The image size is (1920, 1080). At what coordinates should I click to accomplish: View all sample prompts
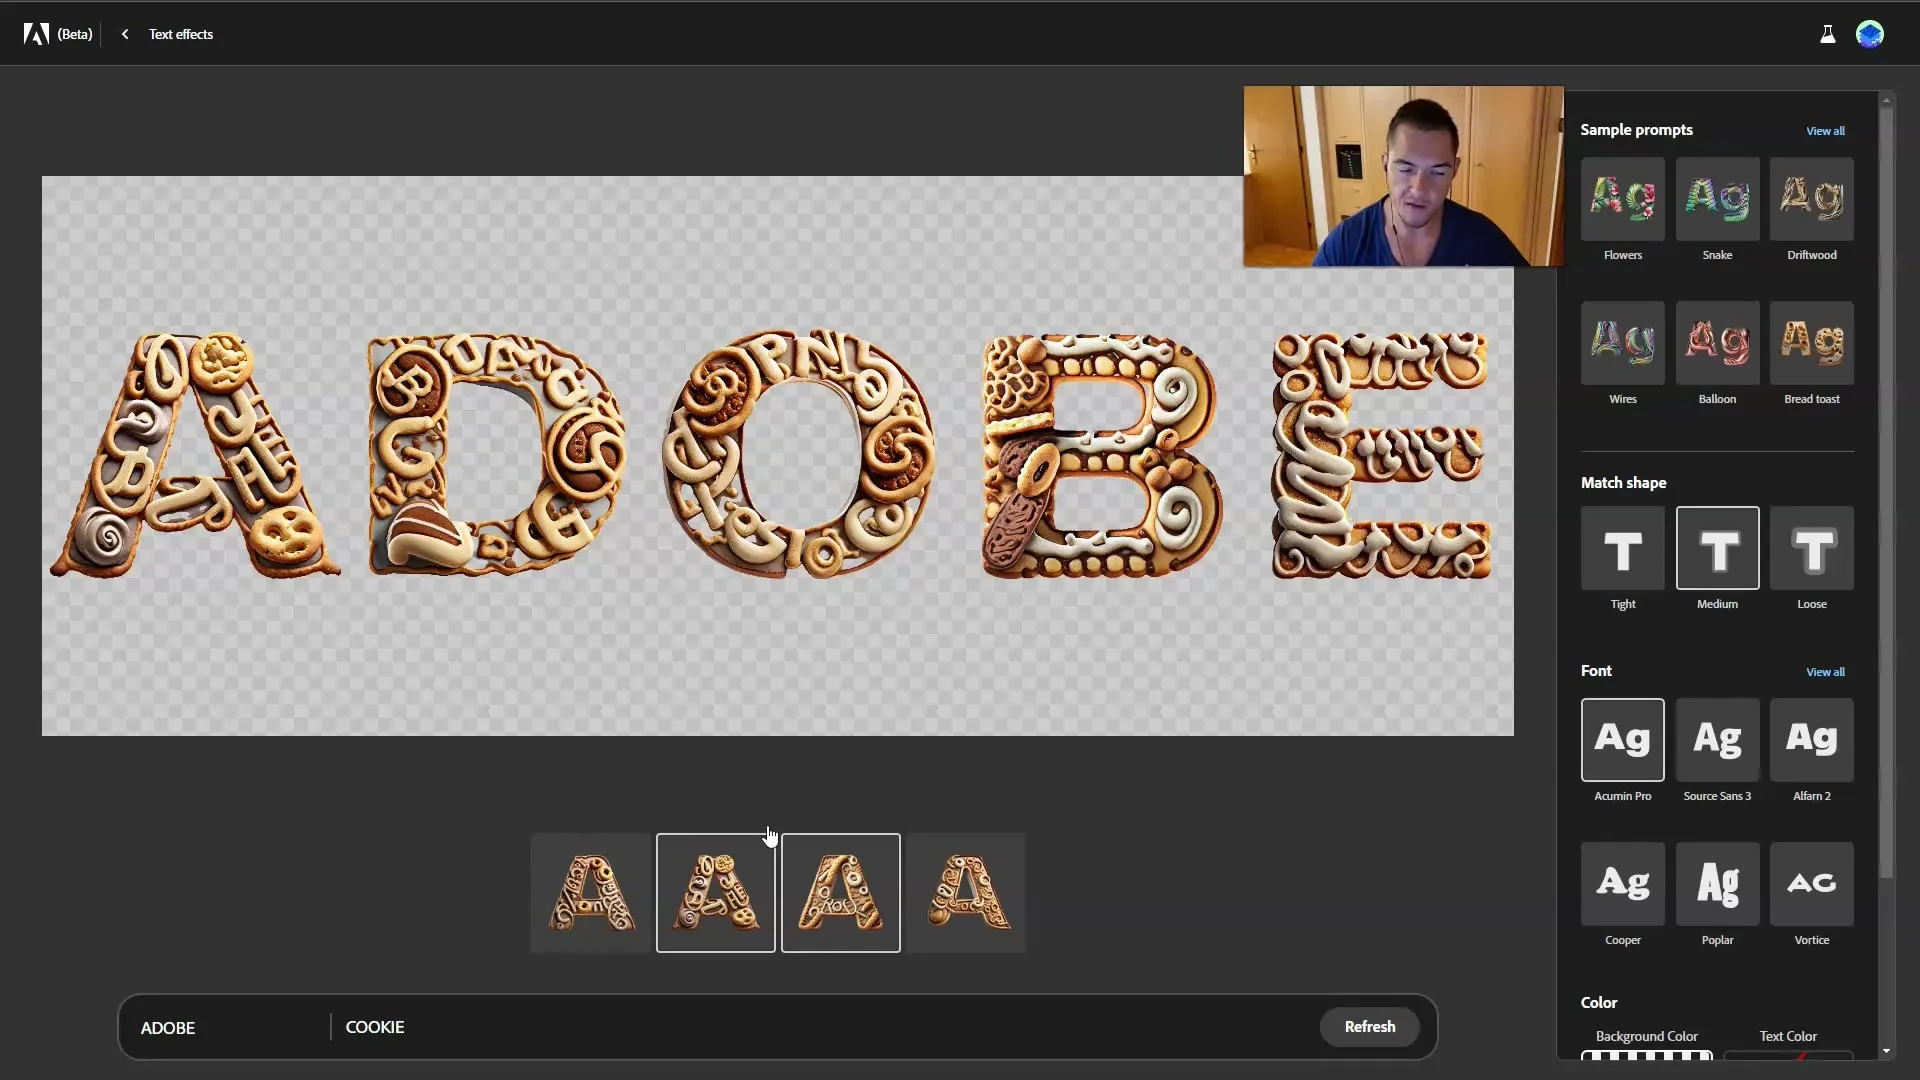point(1825,129)
